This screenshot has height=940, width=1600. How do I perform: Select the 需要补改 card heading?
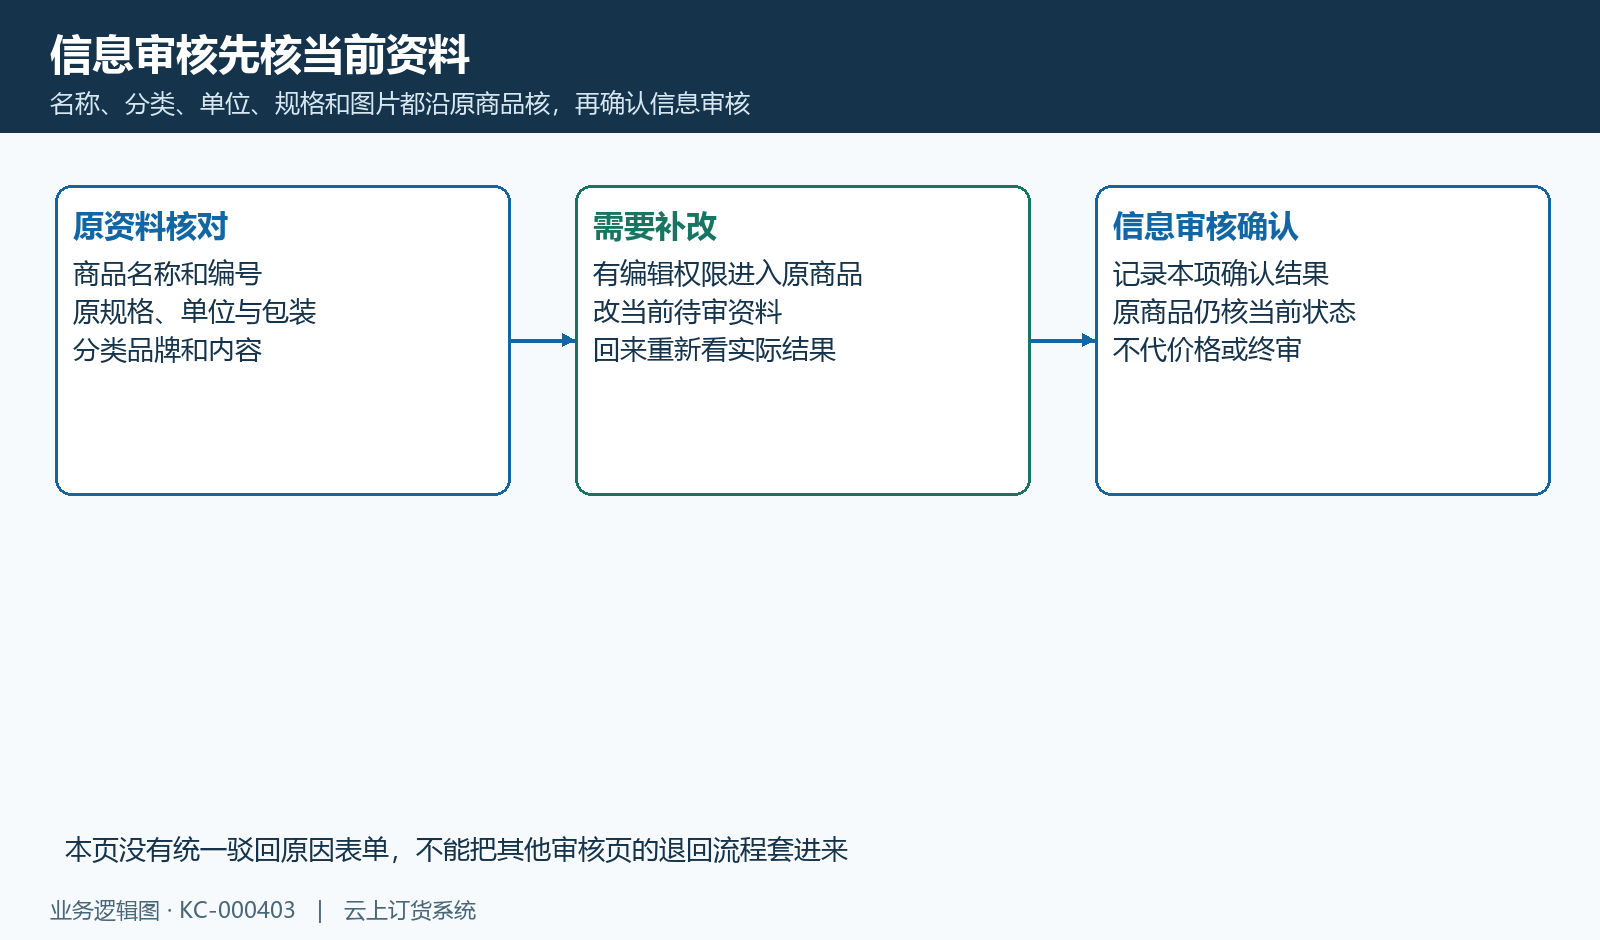(655, 227)
